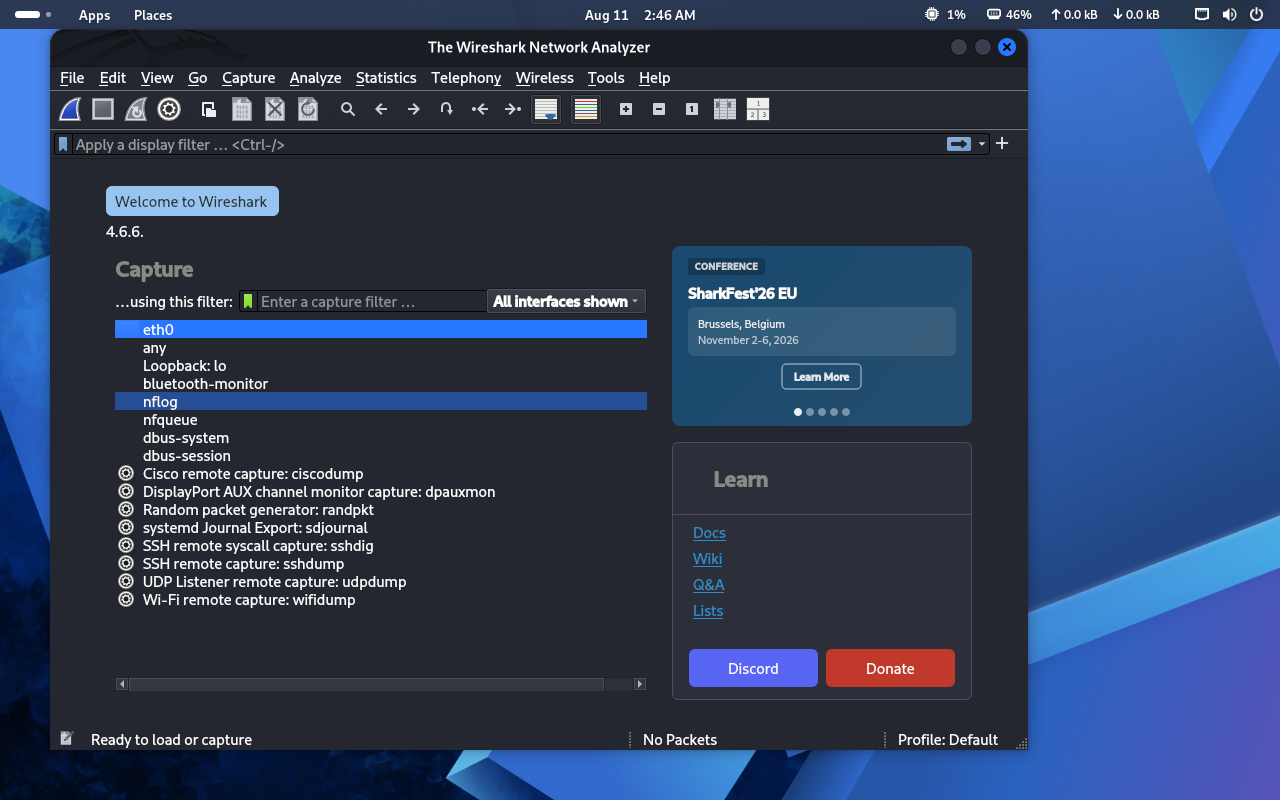Open options gear for systemd Journal Export

pyautogui.click(x=126, y=527)
